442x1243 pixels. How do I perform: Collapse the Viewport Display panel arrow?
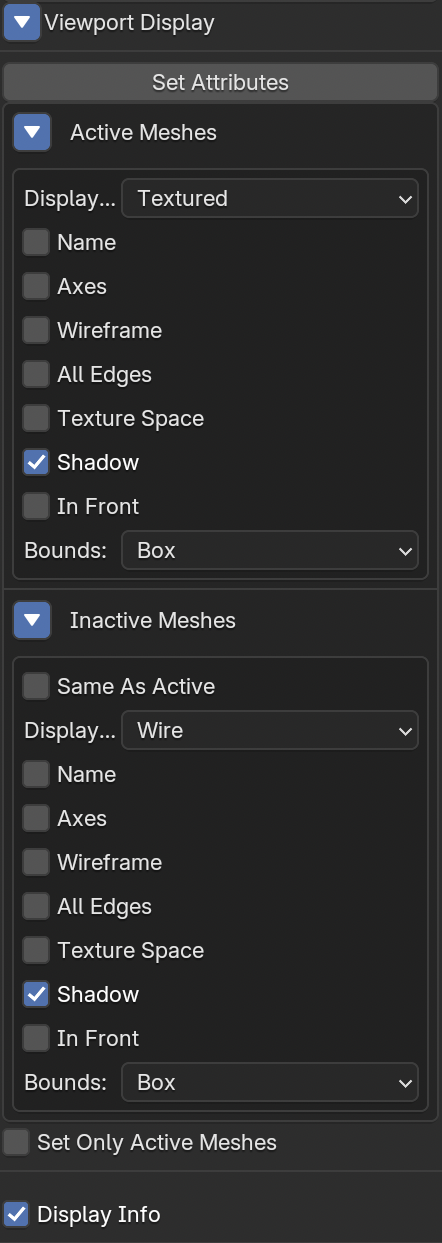(x=22, y=22)
